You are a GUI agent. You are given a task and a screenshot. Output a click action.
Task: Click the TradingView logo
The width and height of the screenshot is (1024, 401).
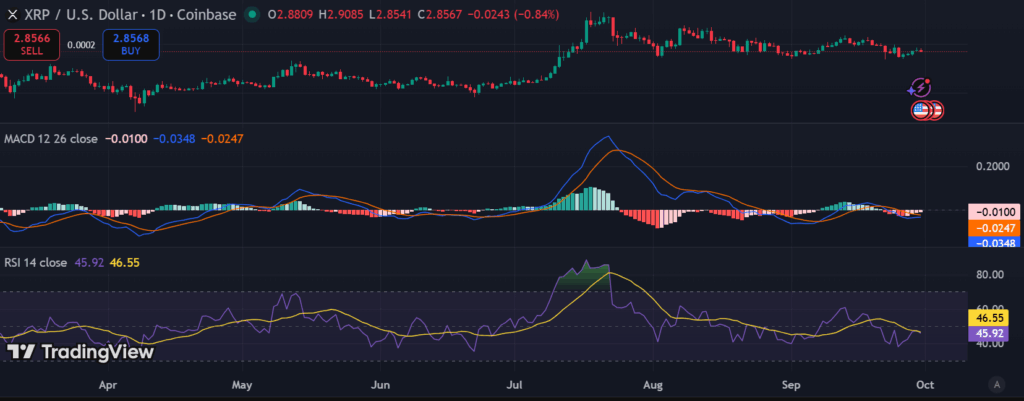click(x=80, y=352)
